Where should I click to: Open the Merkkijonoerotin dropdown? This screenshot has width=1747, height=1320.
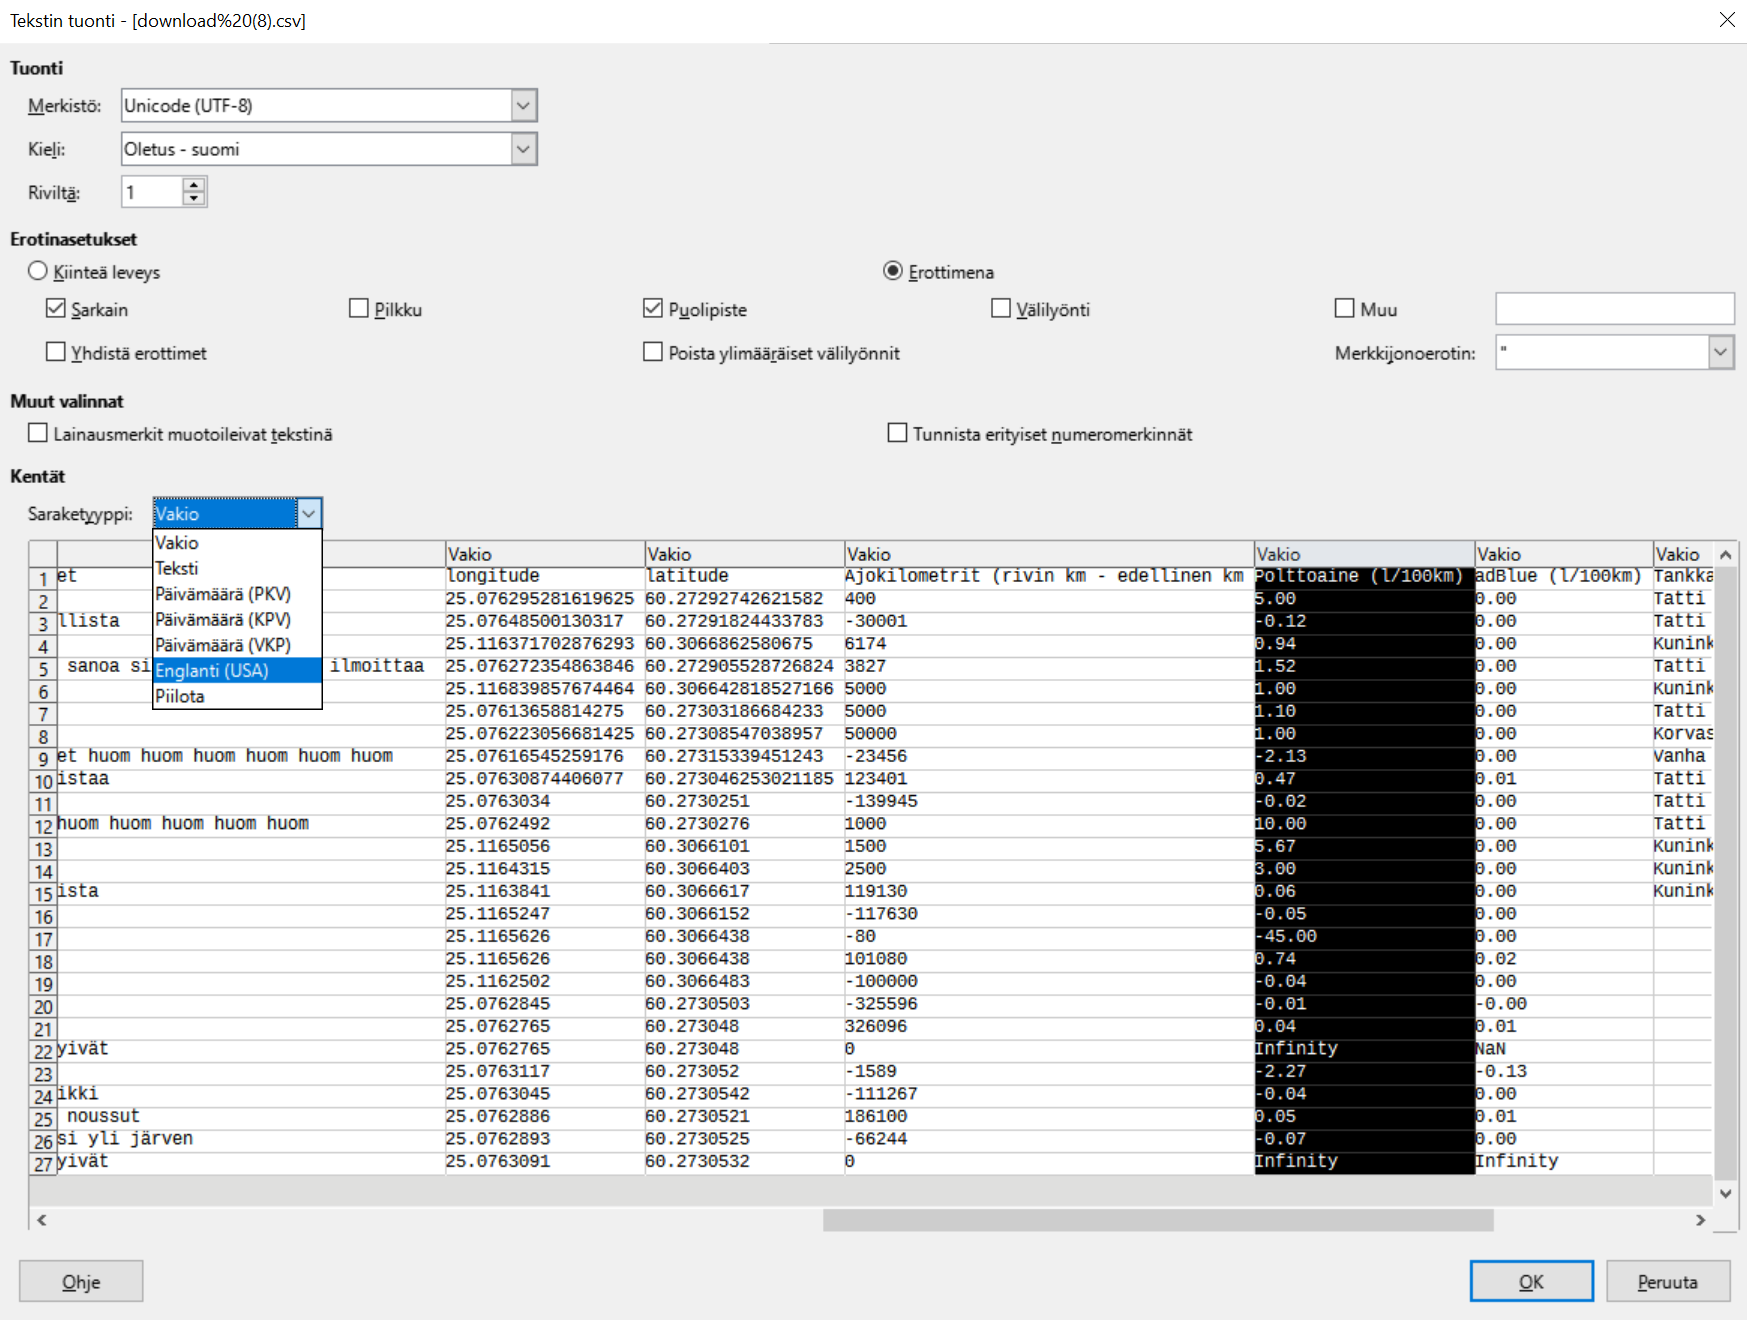click(x=1720, y=352)
